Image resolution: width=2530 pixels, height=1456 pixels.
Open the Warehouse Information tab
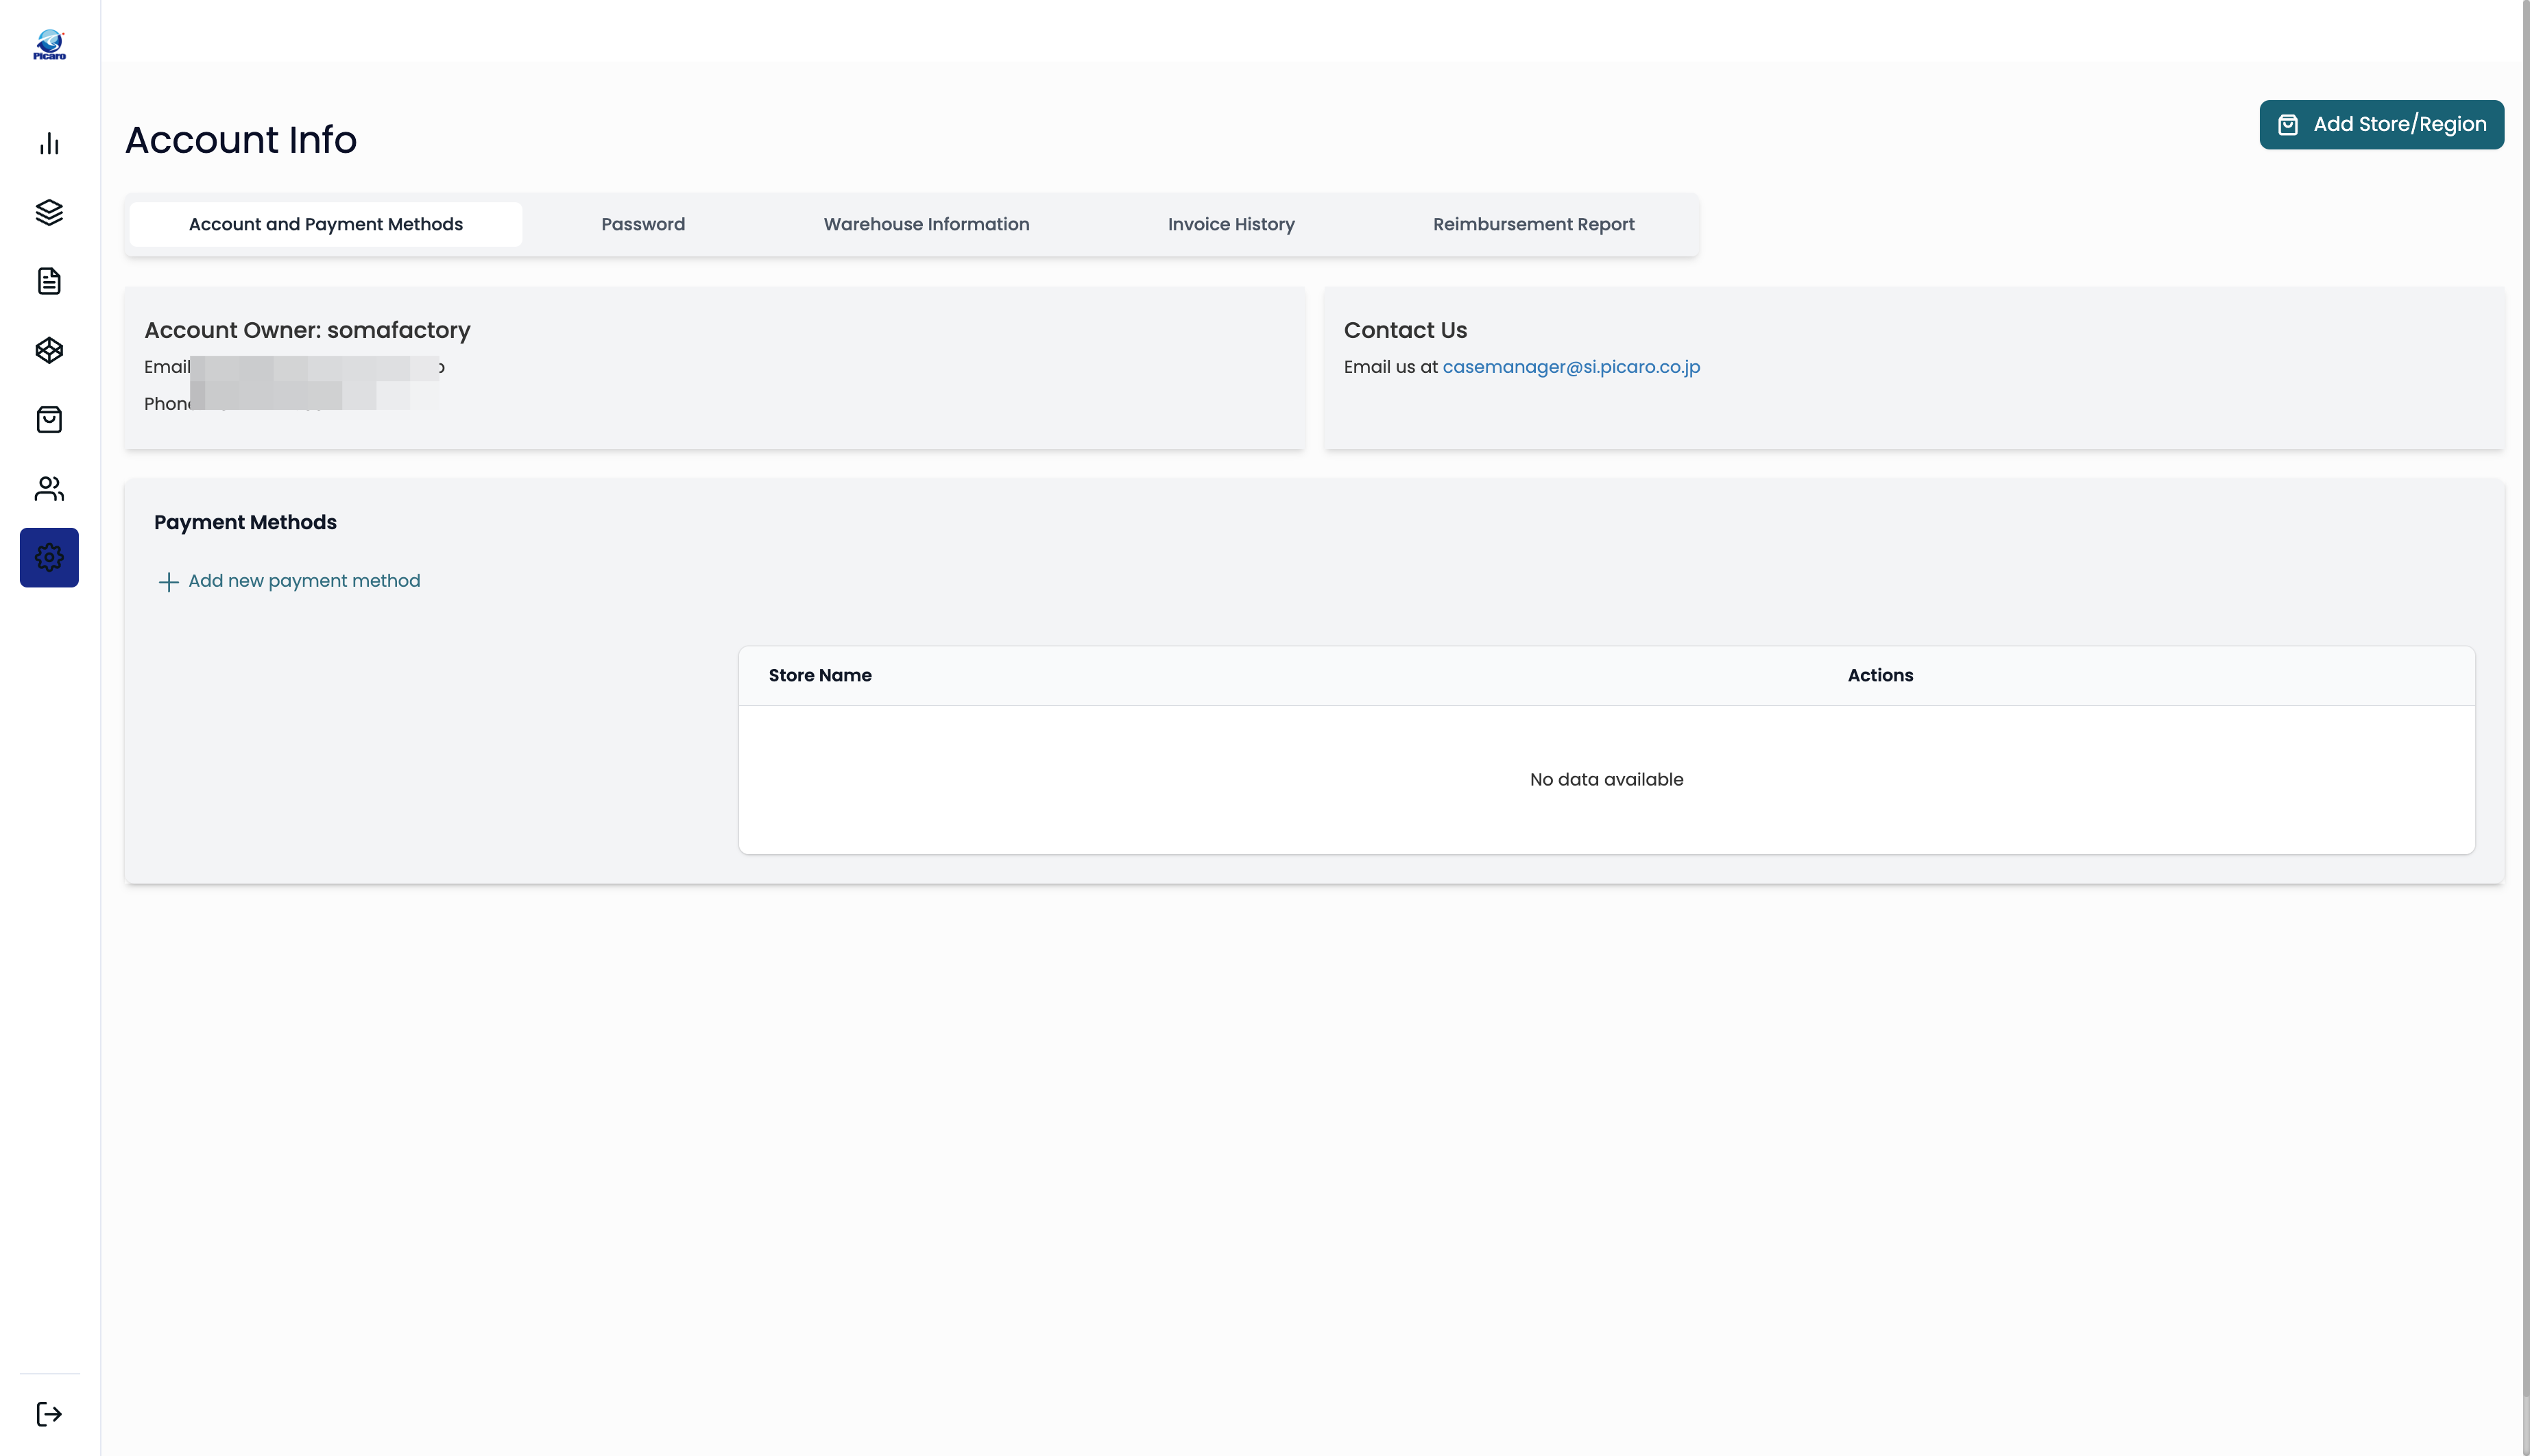point(926,224)
